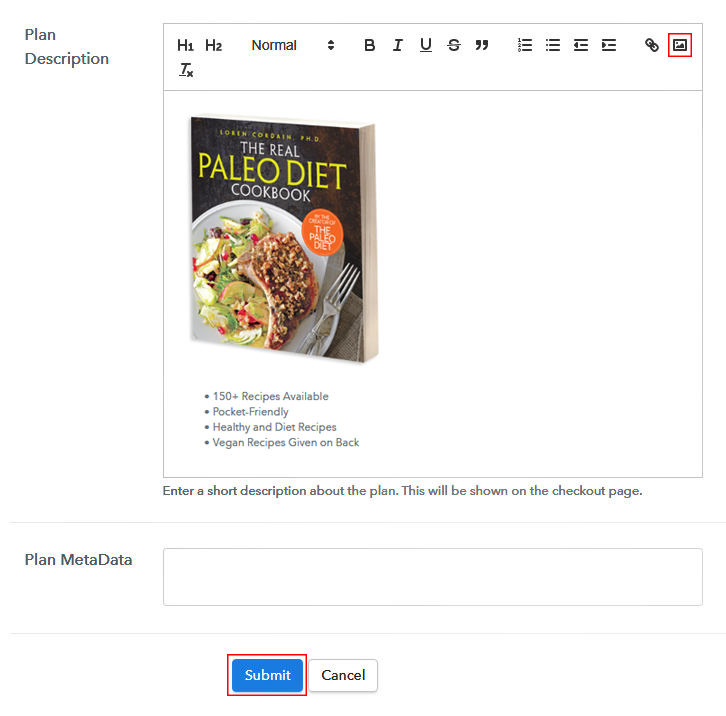Screen dimensions: 726x716
Task: Increase indent of text
Action: tap(609, 45)
